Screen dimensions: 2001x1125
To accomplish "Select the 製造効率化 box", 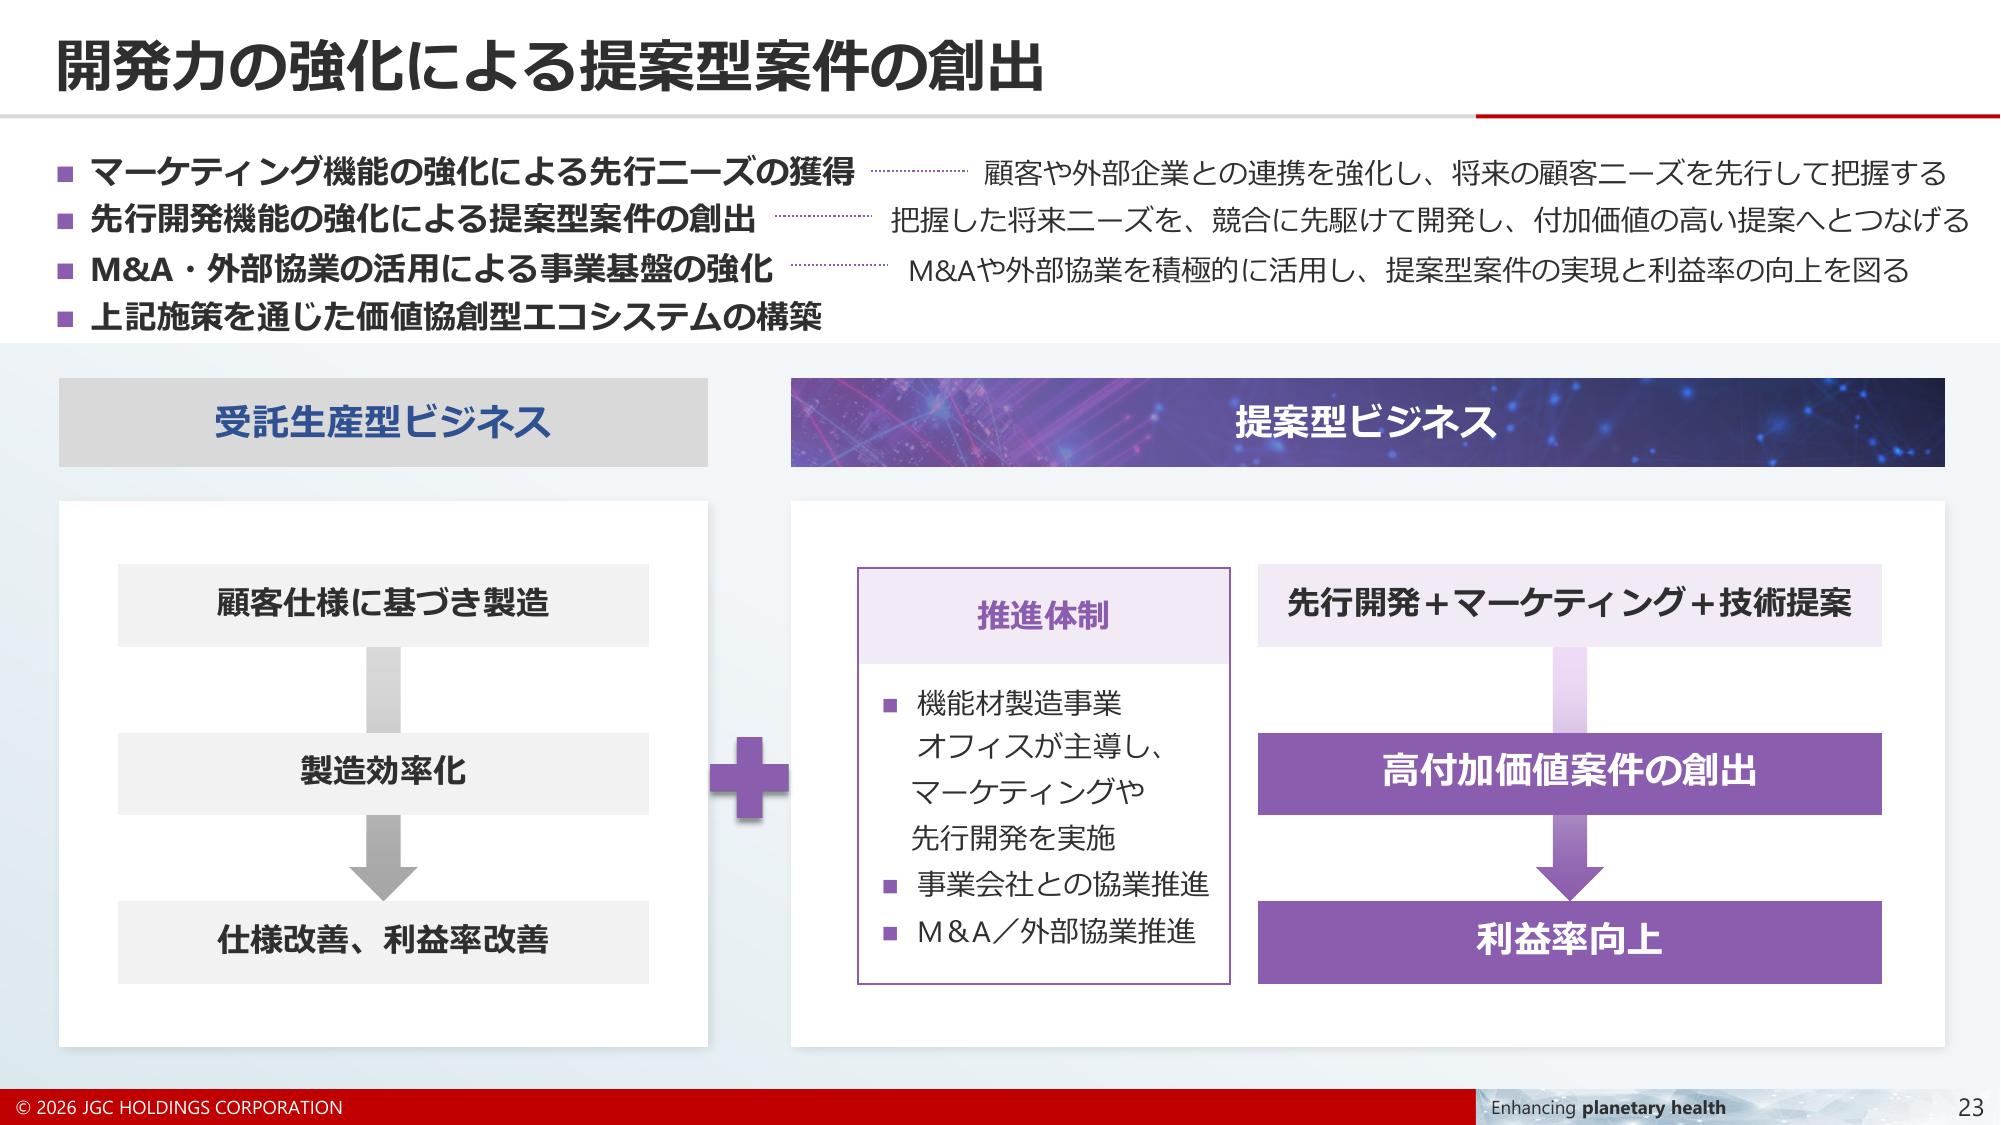I will tap(383, 773).
